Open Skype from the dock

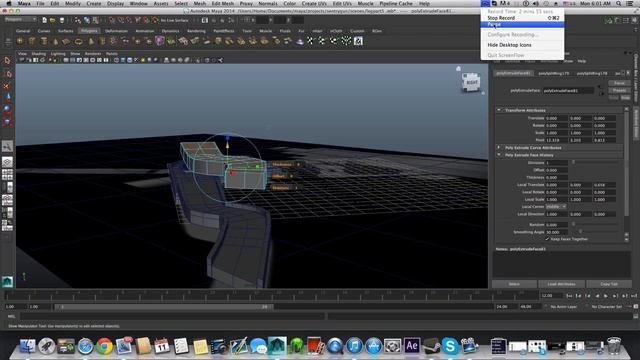coord(450,346)
